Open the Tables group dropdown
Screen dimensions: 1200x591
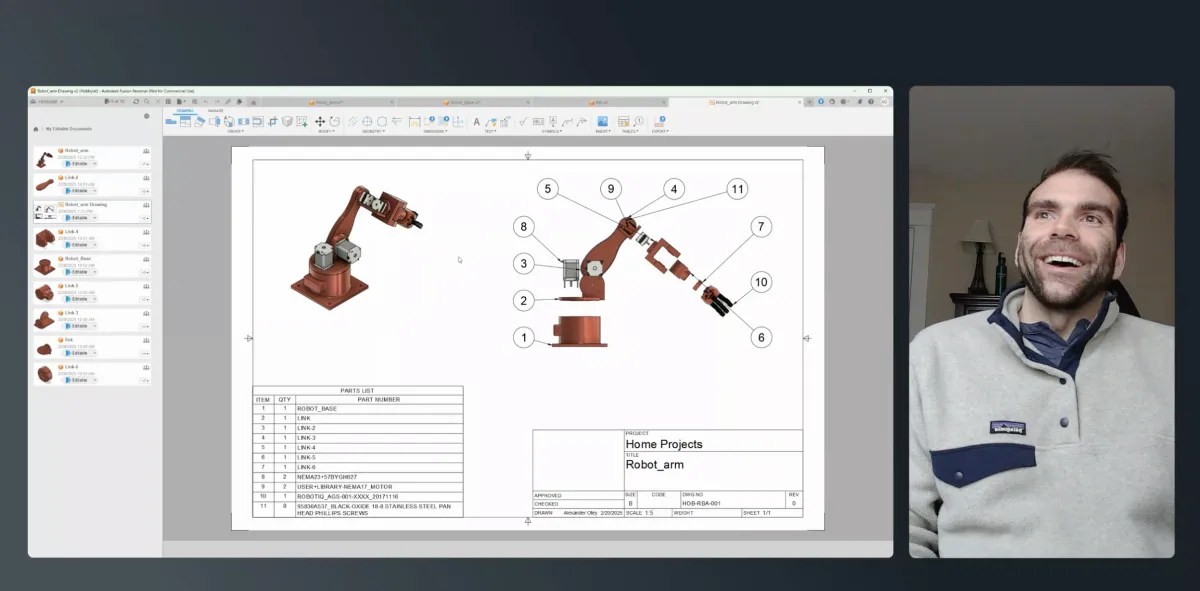pos(629,131)
